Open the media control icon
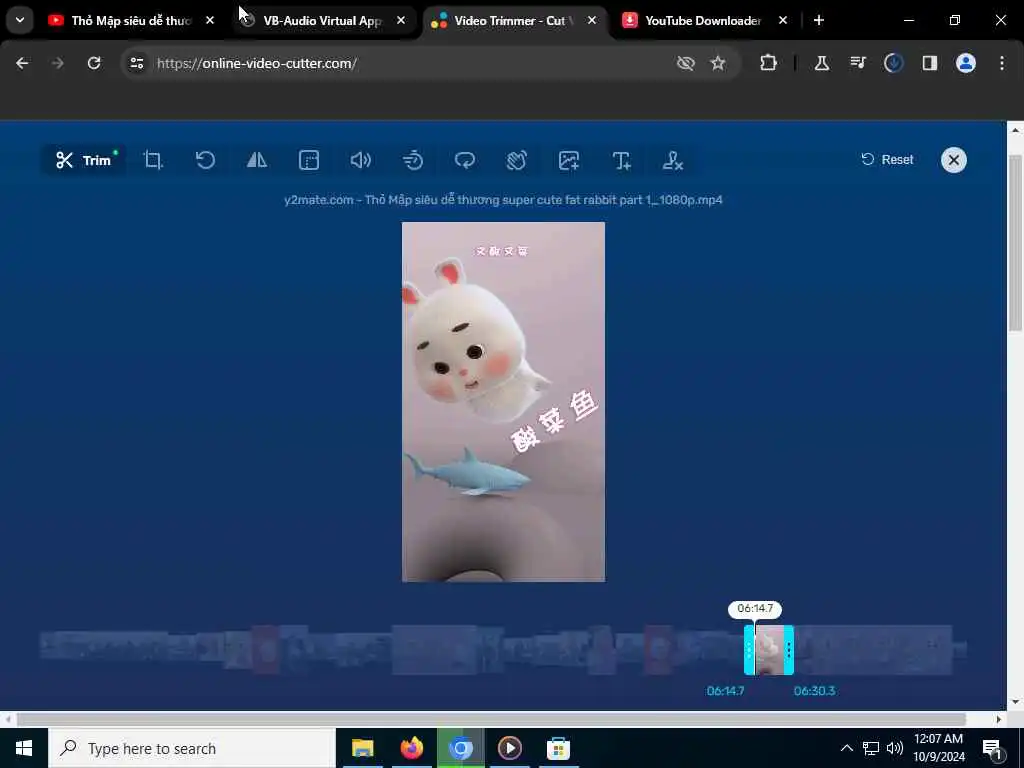 [857, 63]
